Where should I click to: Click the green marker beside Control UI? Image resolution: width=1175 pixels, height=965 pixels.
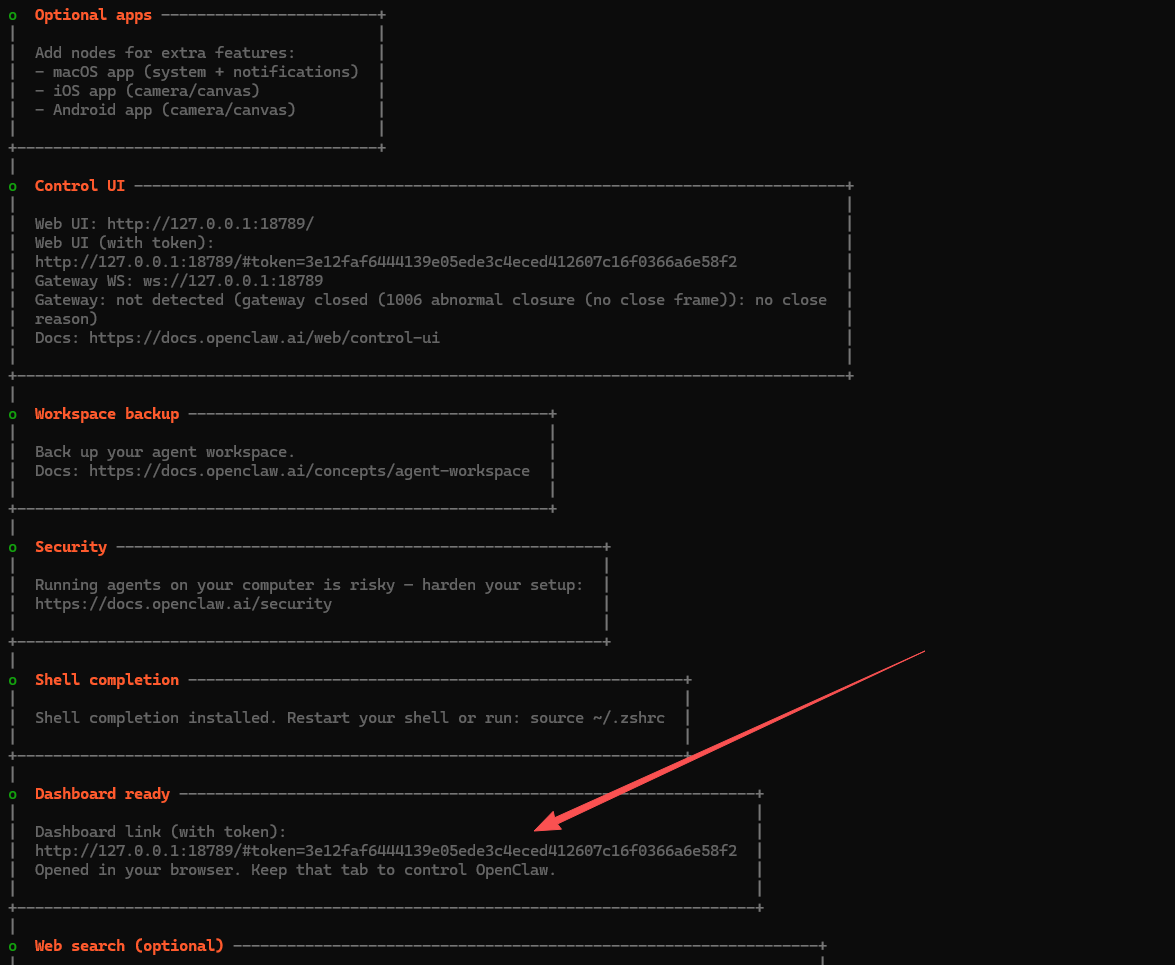coord(11,187)
